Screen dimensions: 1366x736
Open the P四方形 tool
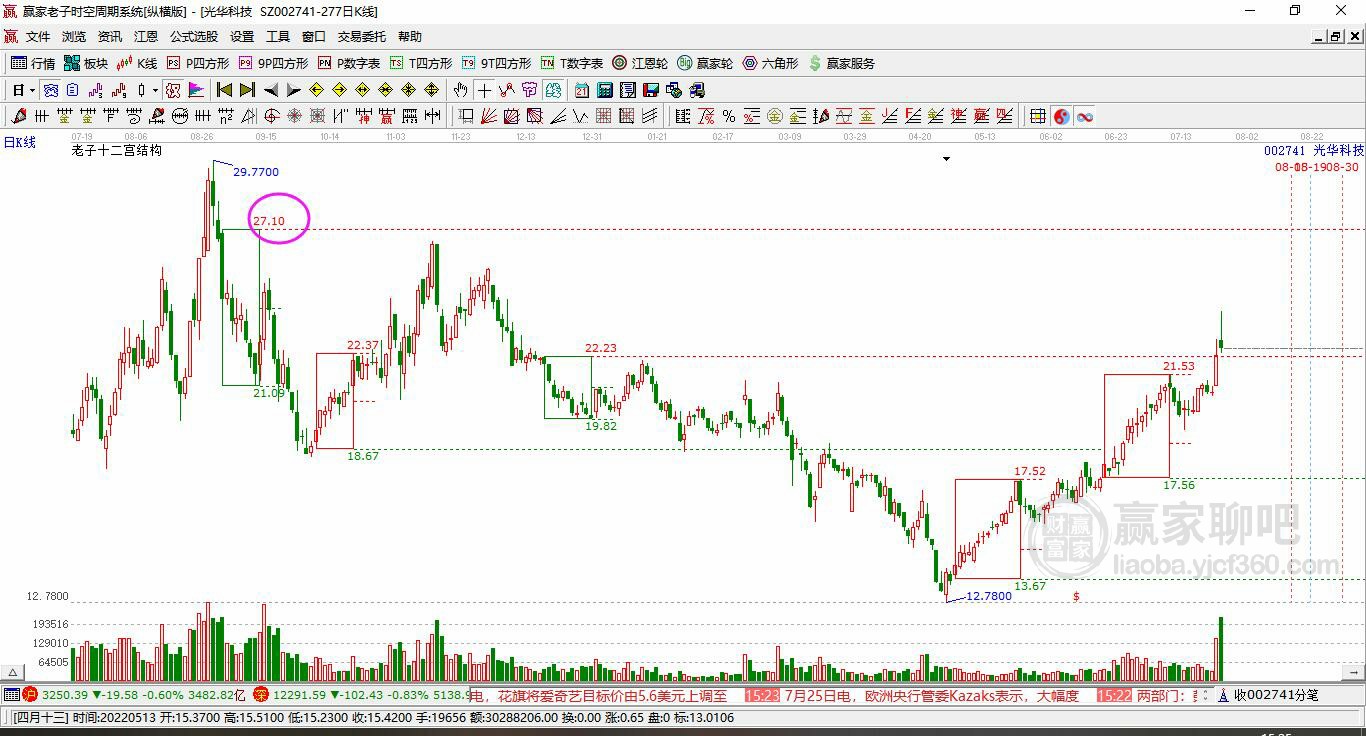click(x=198, y=63)
